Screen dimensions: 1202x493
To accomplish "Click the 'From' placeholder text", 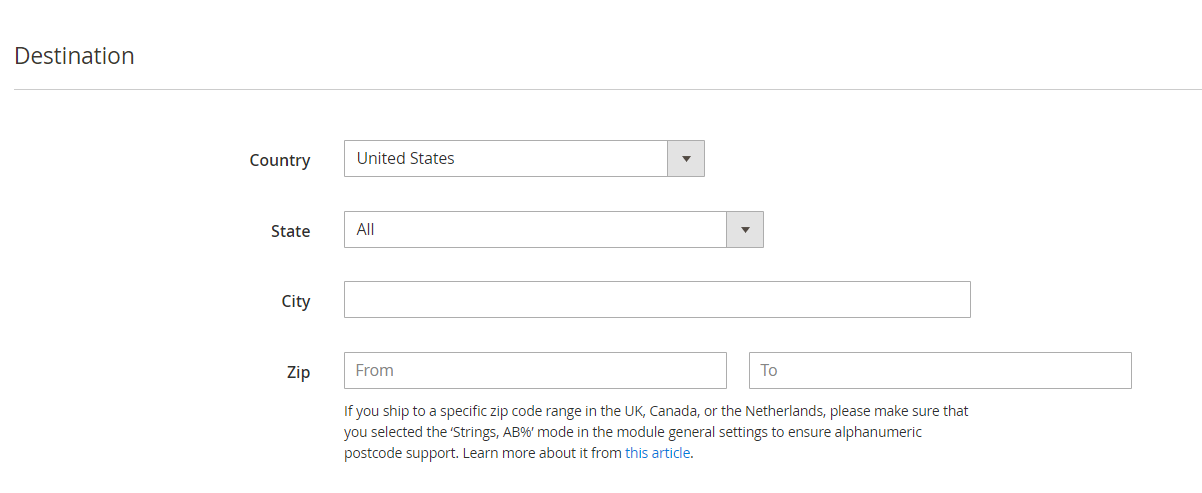I will tap(375, 370).
